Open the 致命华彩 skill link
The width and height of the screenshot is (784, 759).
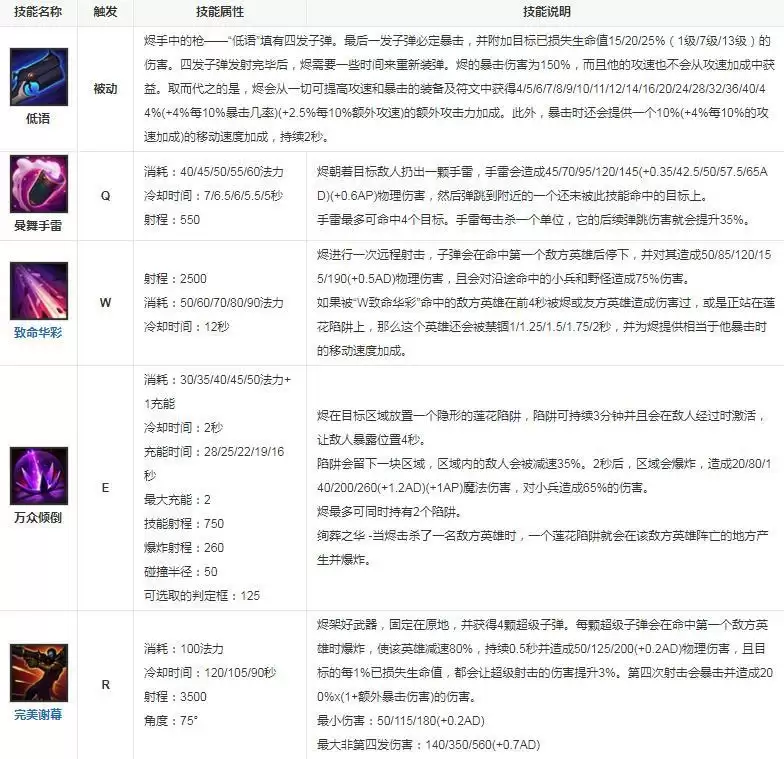click(38, 332)
